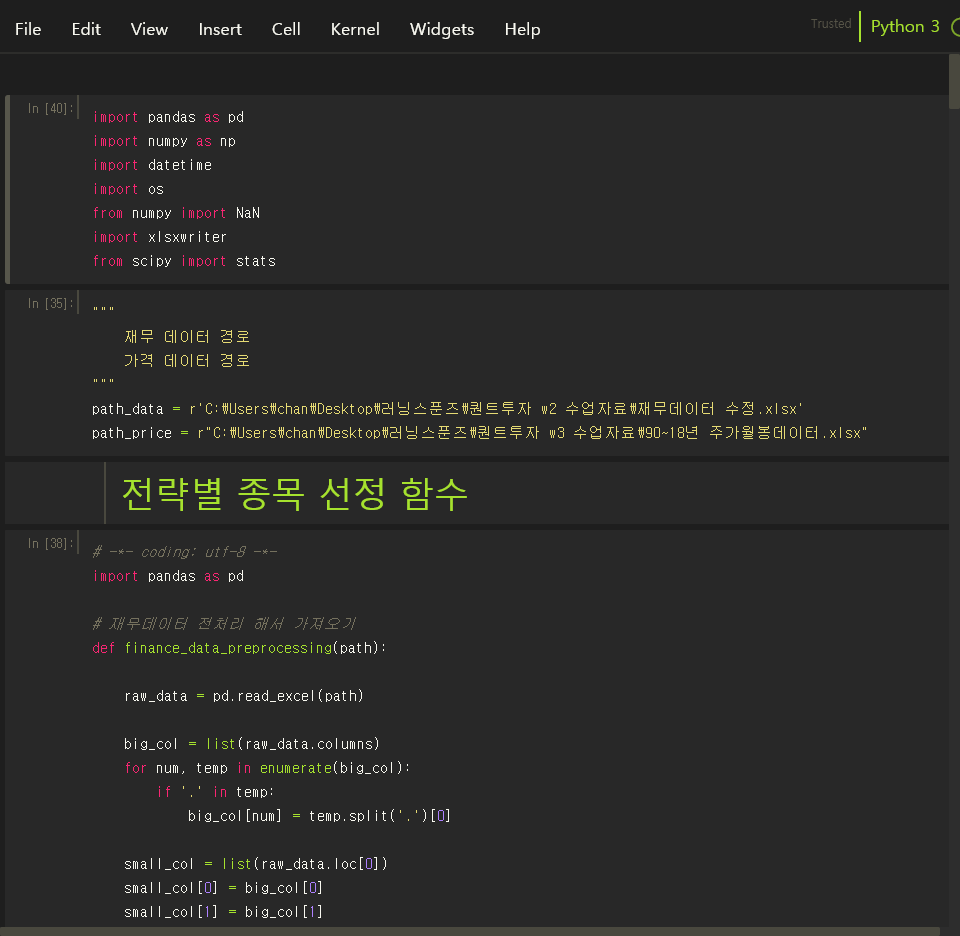This screenshot has height=936, width=960.
Task: Open the Help menu
Action: click(522, 29)
